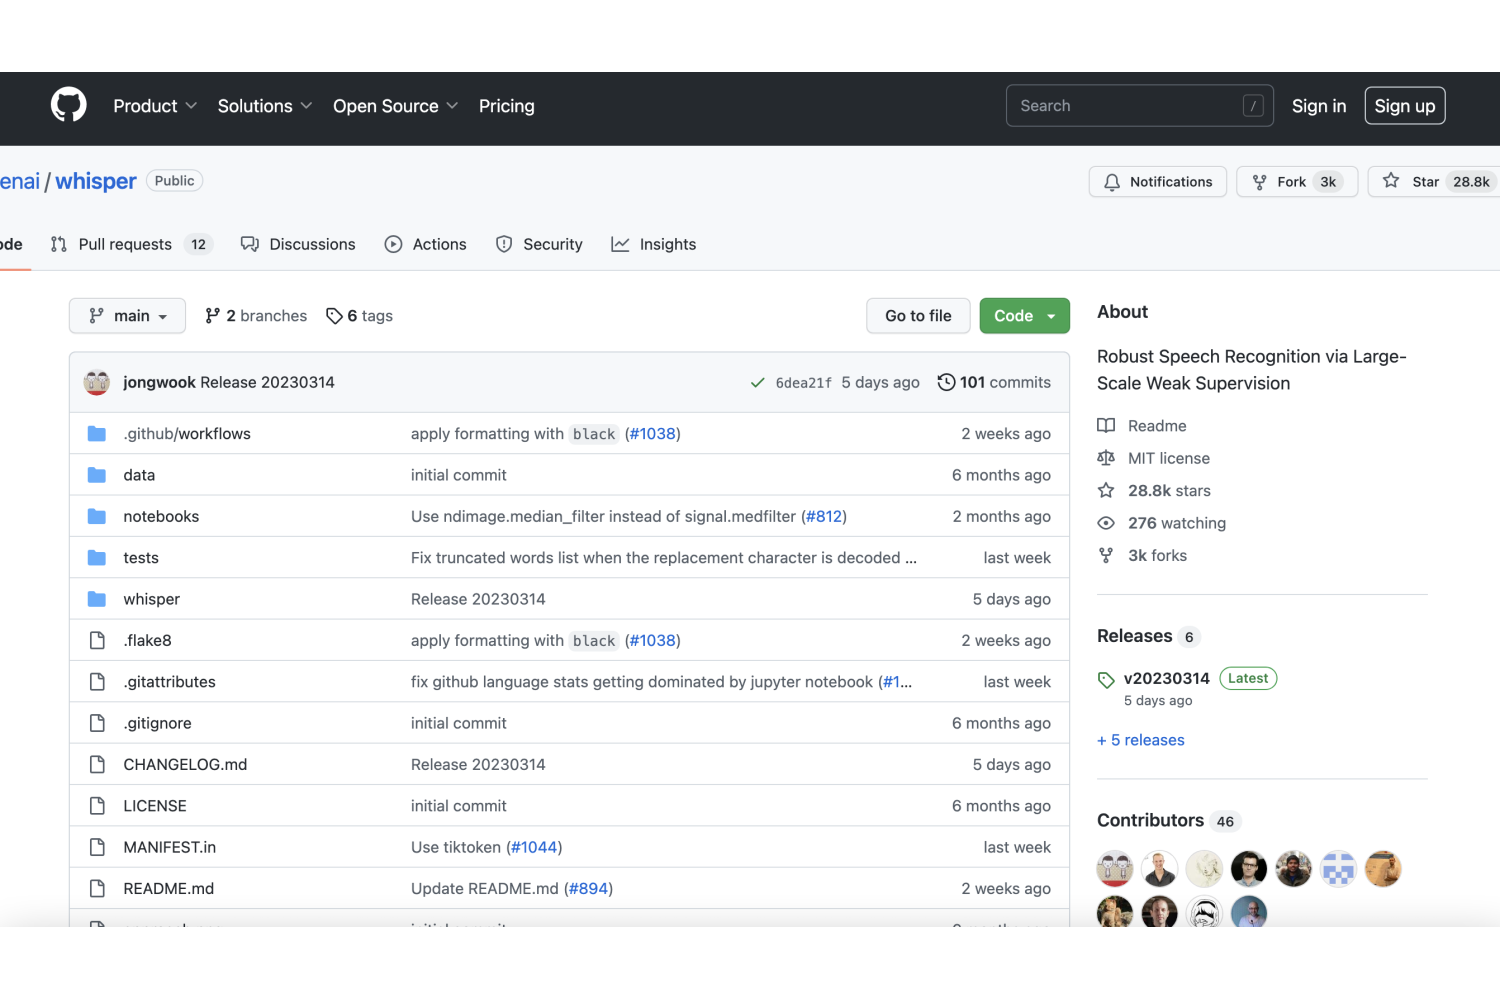Click the Release 20230314 commit message in header

pyautogui.click(x=268, y=382)
